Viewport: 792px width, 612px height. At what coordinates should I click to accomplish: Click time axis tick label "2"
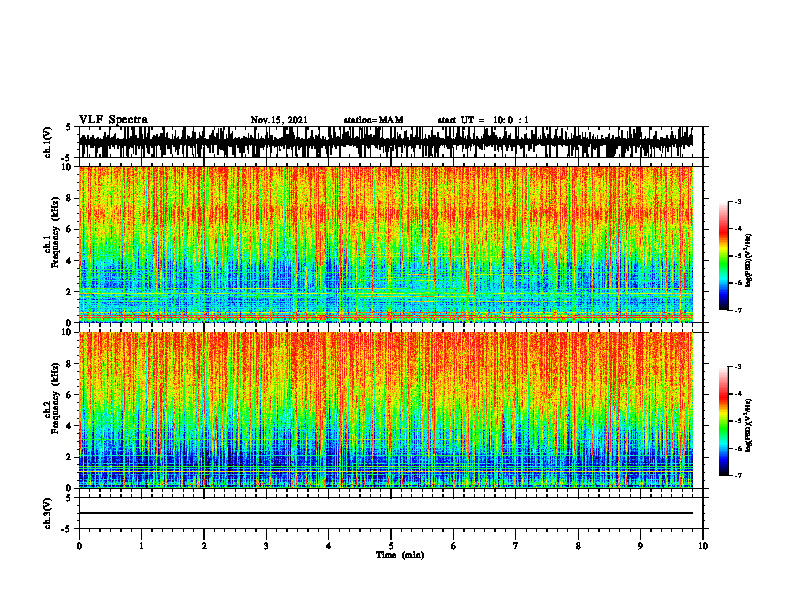click(204, 546)
